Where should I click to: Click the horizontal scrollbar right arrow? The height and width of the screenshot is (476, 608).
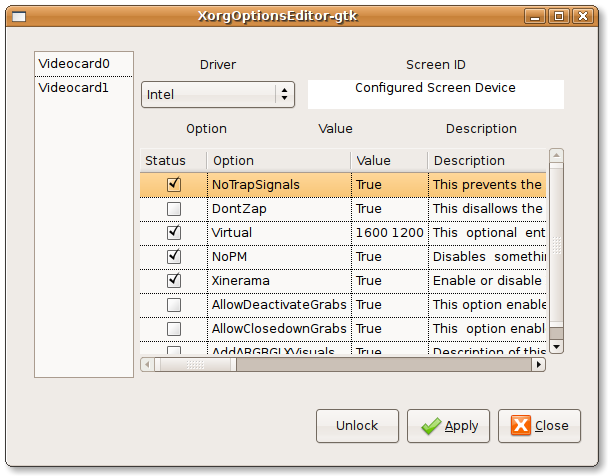pyautogui.click(x=540, y=365)
